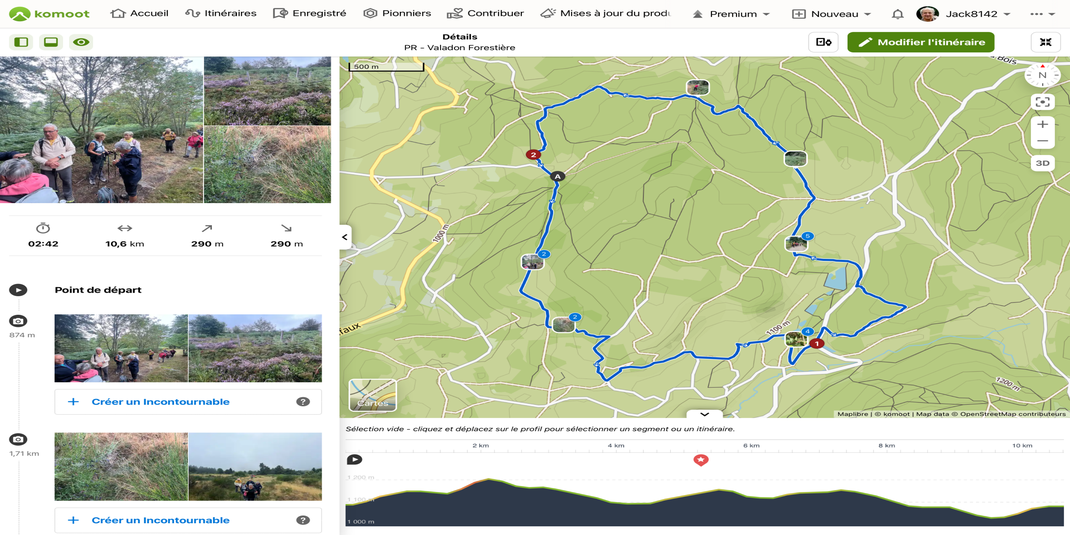This screenshot has height=535, width=1070.
Task: Open the Jack8142 account menu
Action: click(963, 14)
